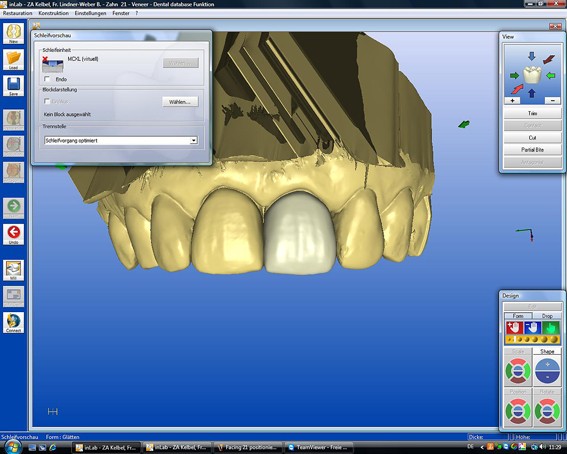Adjust the tool size dot slider

(532, 339)
